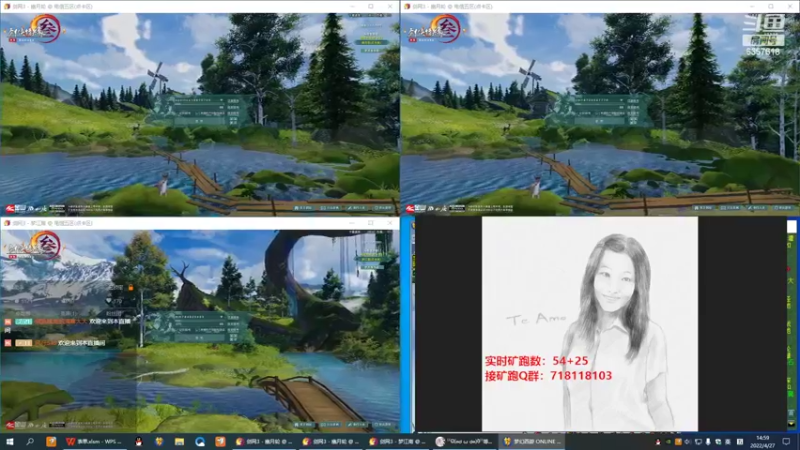Click pencil-icon button at bottom of top-right game
The height and width of the screenshot is (450, 800).
tap(757, 208)
